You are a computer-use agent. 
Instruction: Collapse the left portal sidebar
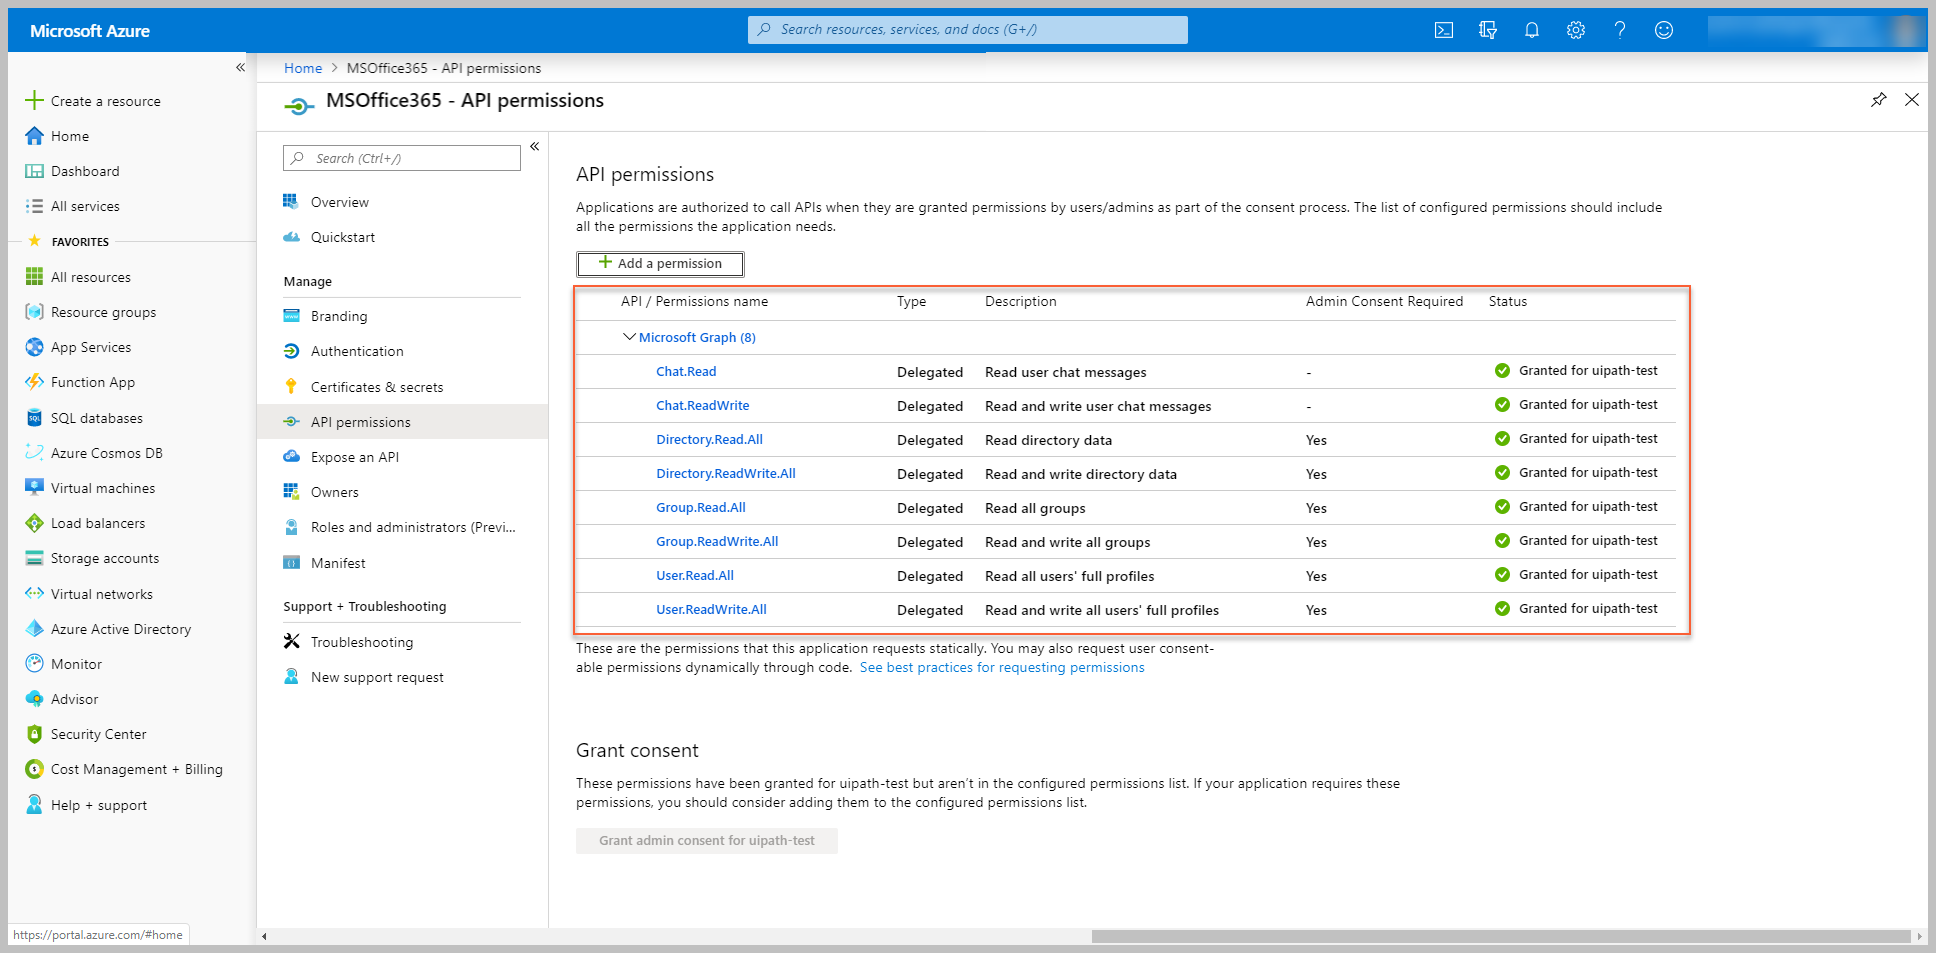[x=240, y=68]
